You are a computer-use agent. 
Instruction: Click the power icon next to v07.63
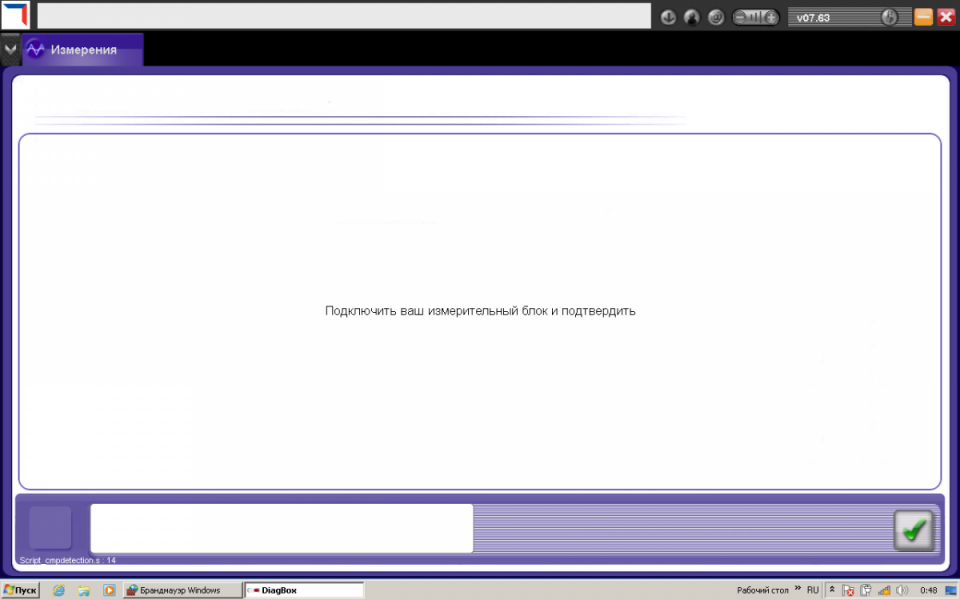tap(888, 17)
